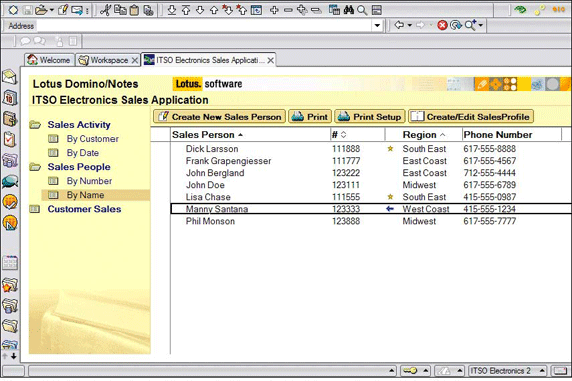Open the By Number view
This screenshot has height=381, width=572.
tap(89, 181)
